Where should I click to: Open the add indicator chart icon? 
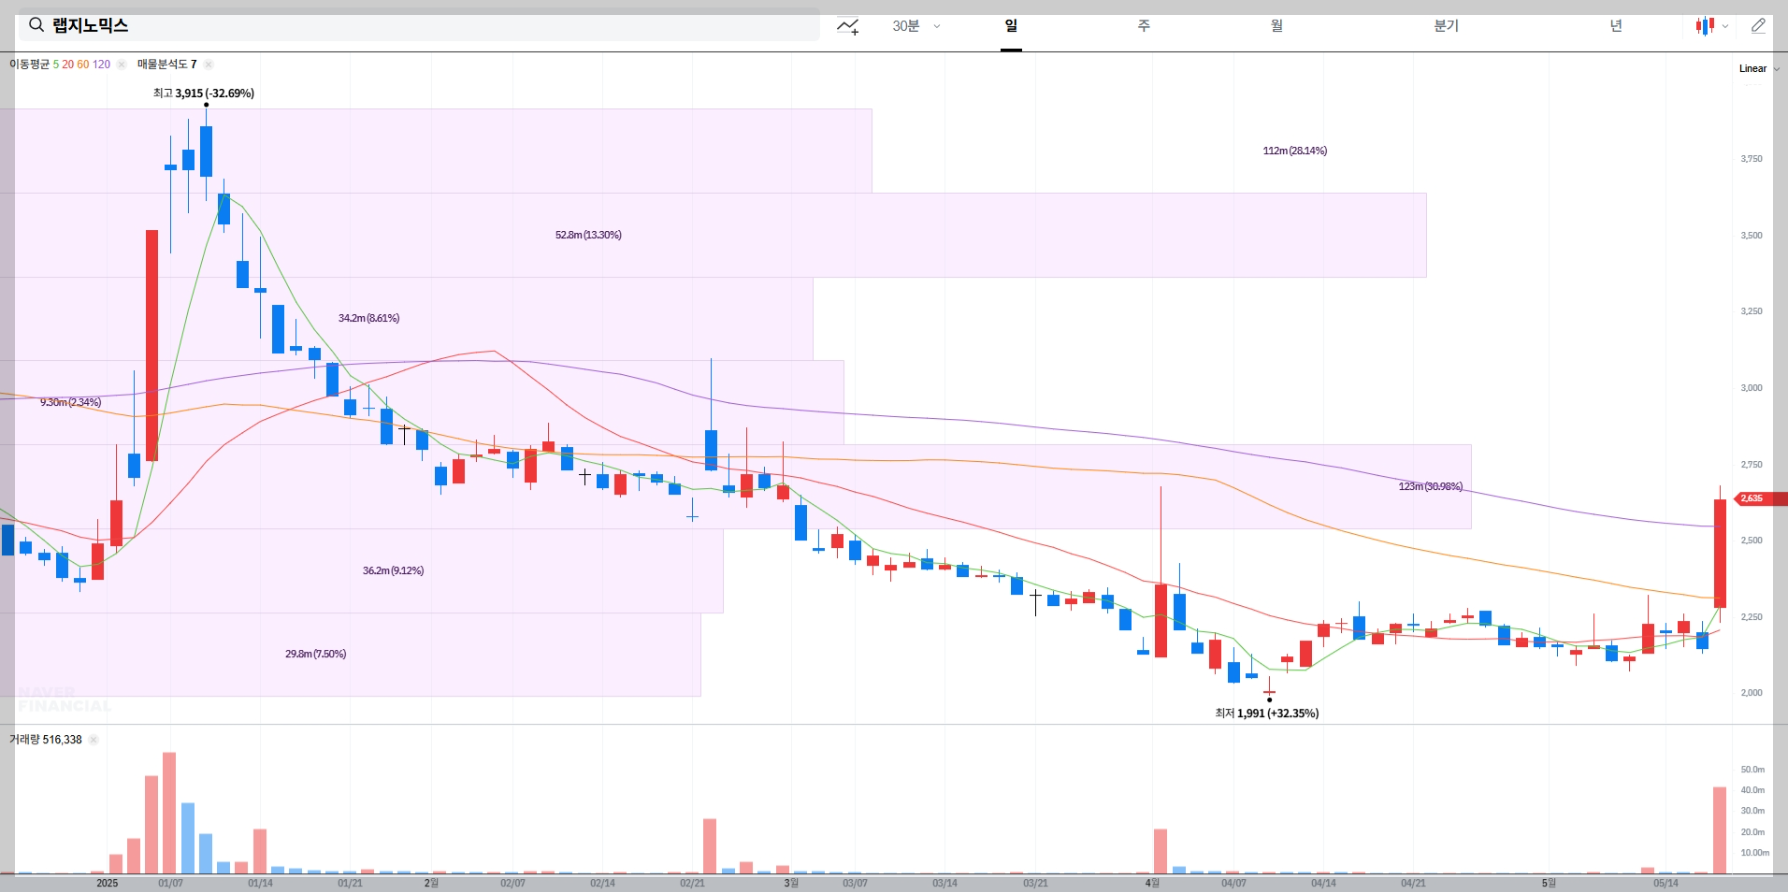(848, 26)
